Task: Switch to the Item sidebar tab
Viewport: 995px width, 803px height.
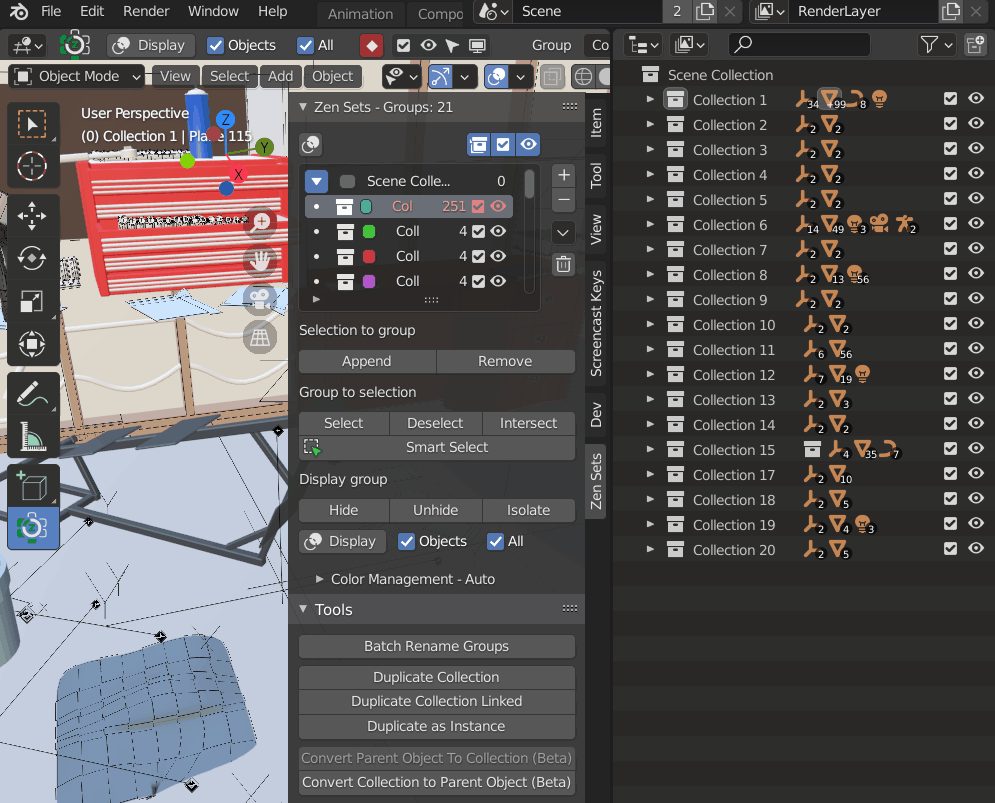Action: coord(597,124)
